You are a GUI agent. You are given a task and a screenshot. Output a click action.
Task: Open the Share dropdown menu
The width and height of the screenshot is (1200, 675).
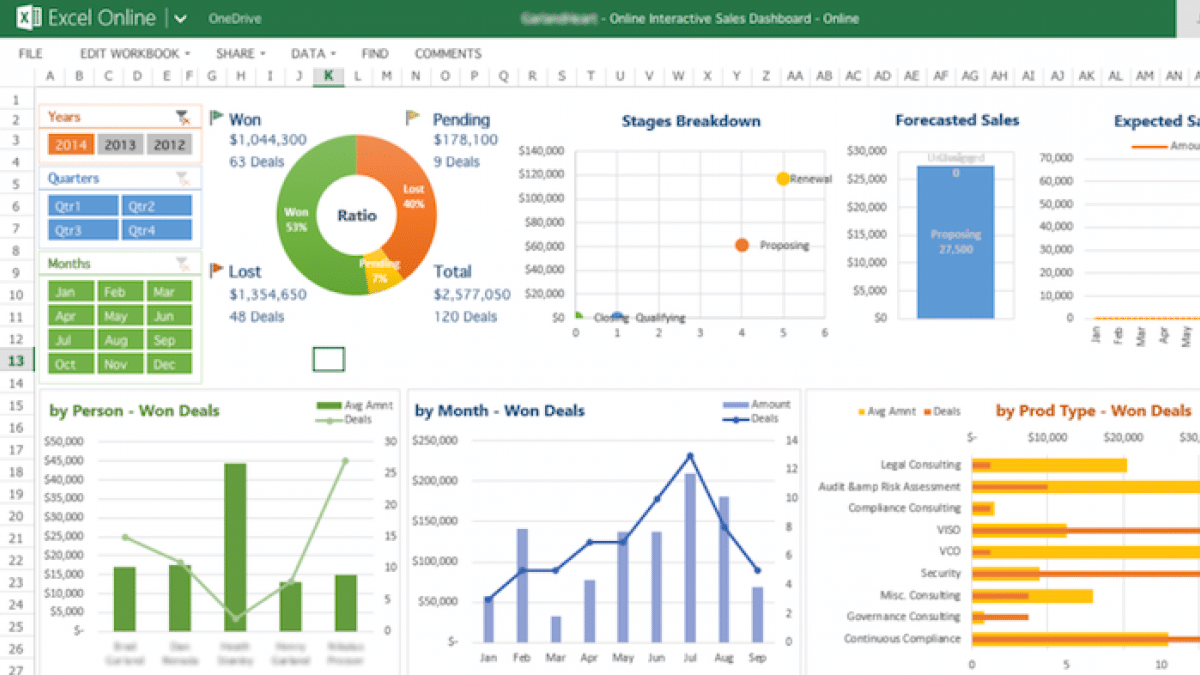[x=241, y=54]
